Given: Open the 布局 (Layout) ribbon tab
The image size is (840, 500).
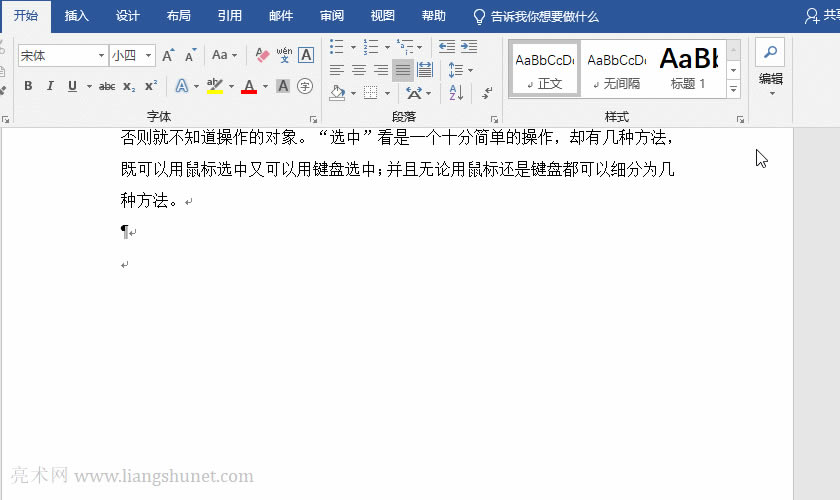Looking at the screenshot, I should (x=179, y=16).
